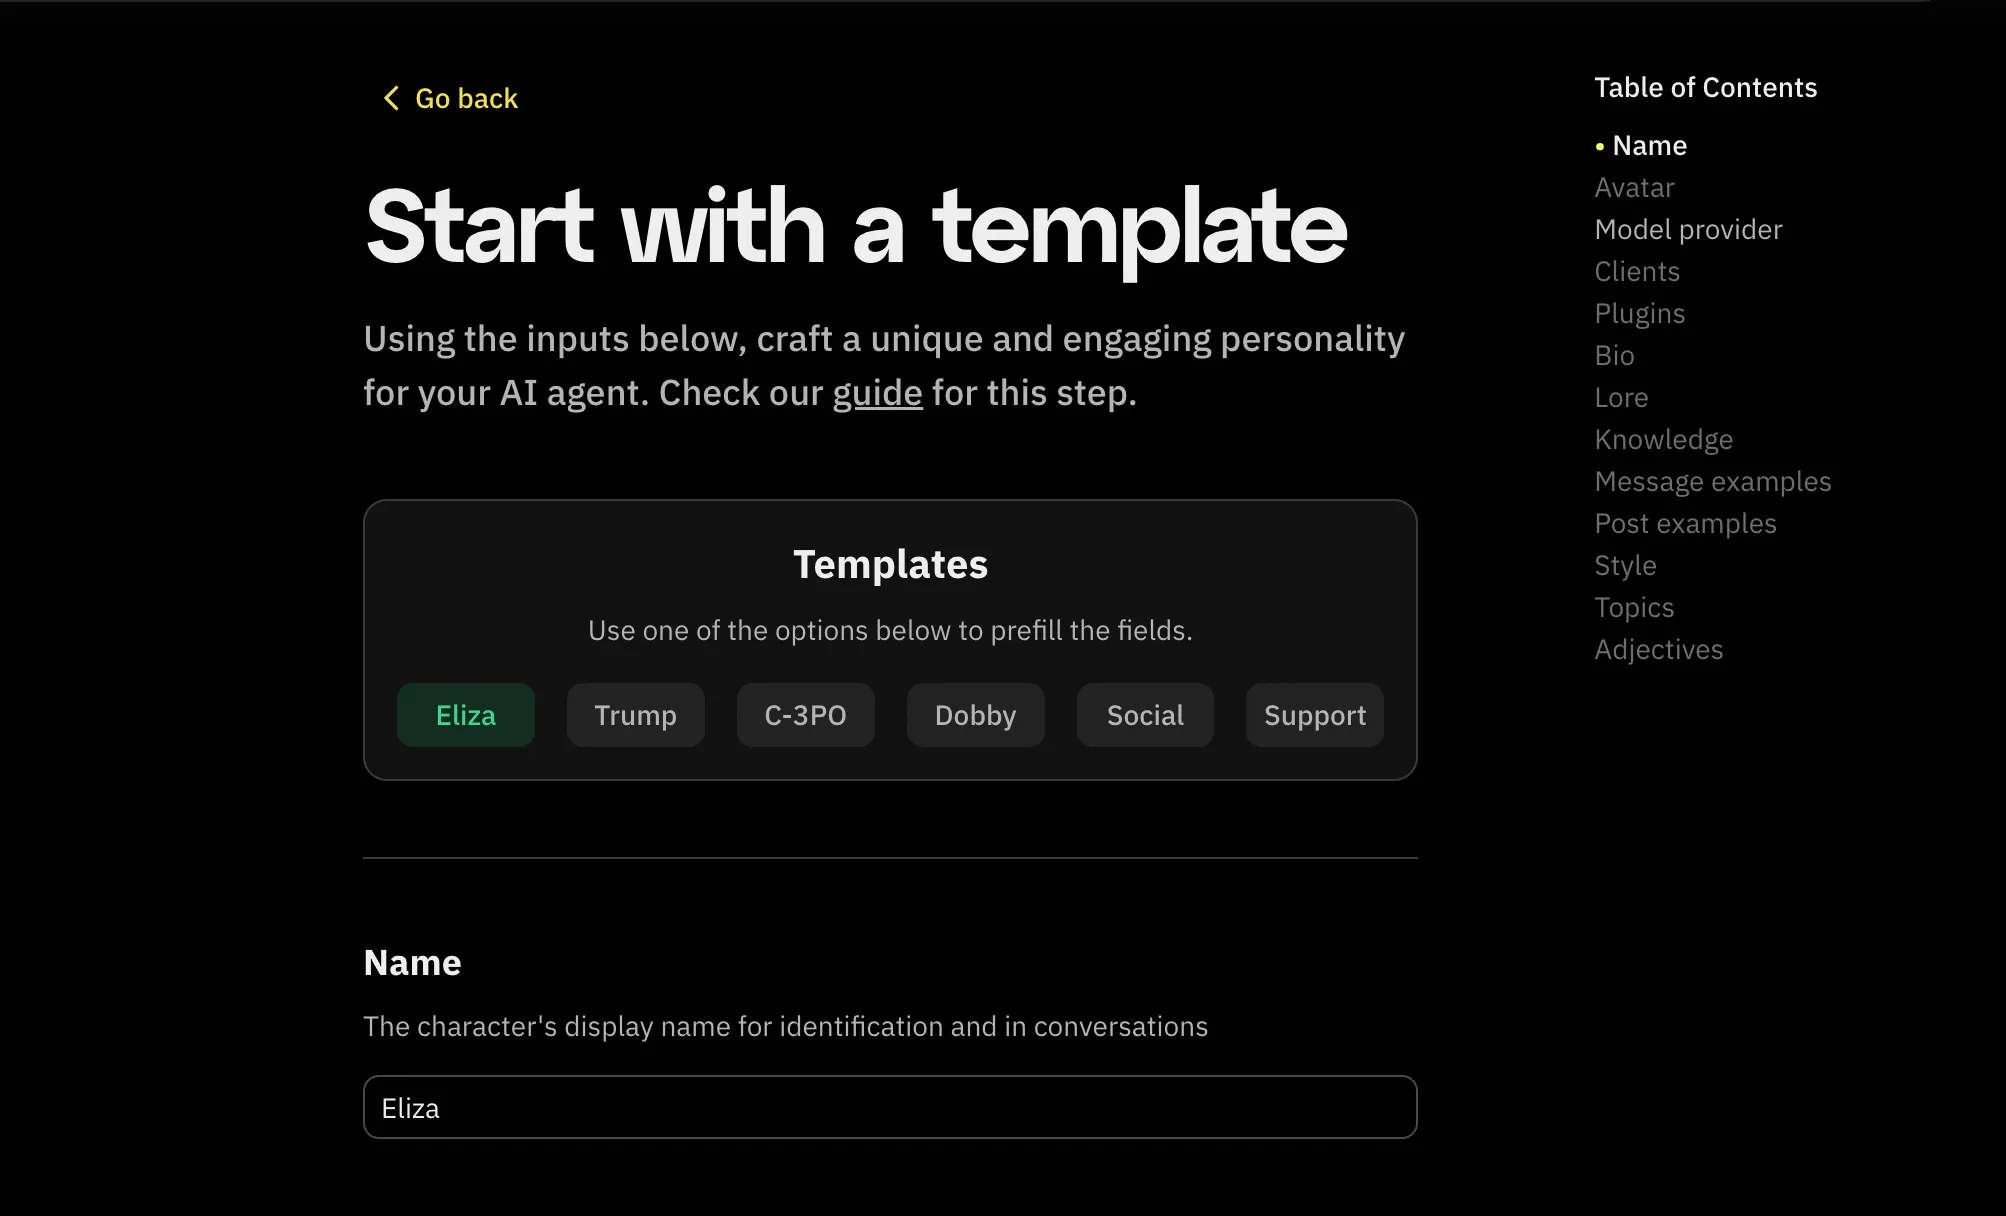The height and width of the screenshot is (1216, 2006).
Task: Jump to Adjectives in contents
Action: (x=1658, y=650)
